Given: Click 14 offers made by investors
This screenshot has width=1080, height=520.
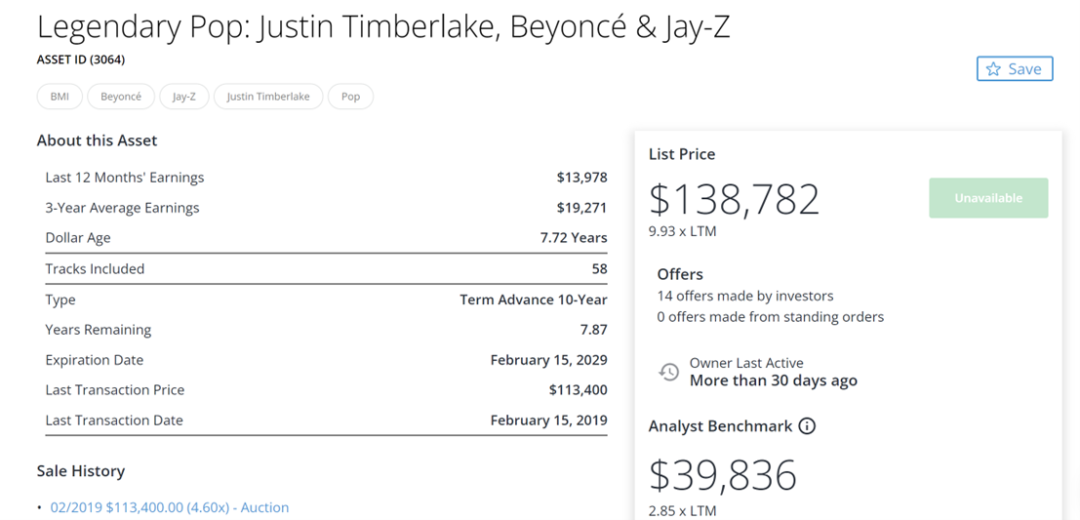Looking at the screenshot, I should (745, 296).
